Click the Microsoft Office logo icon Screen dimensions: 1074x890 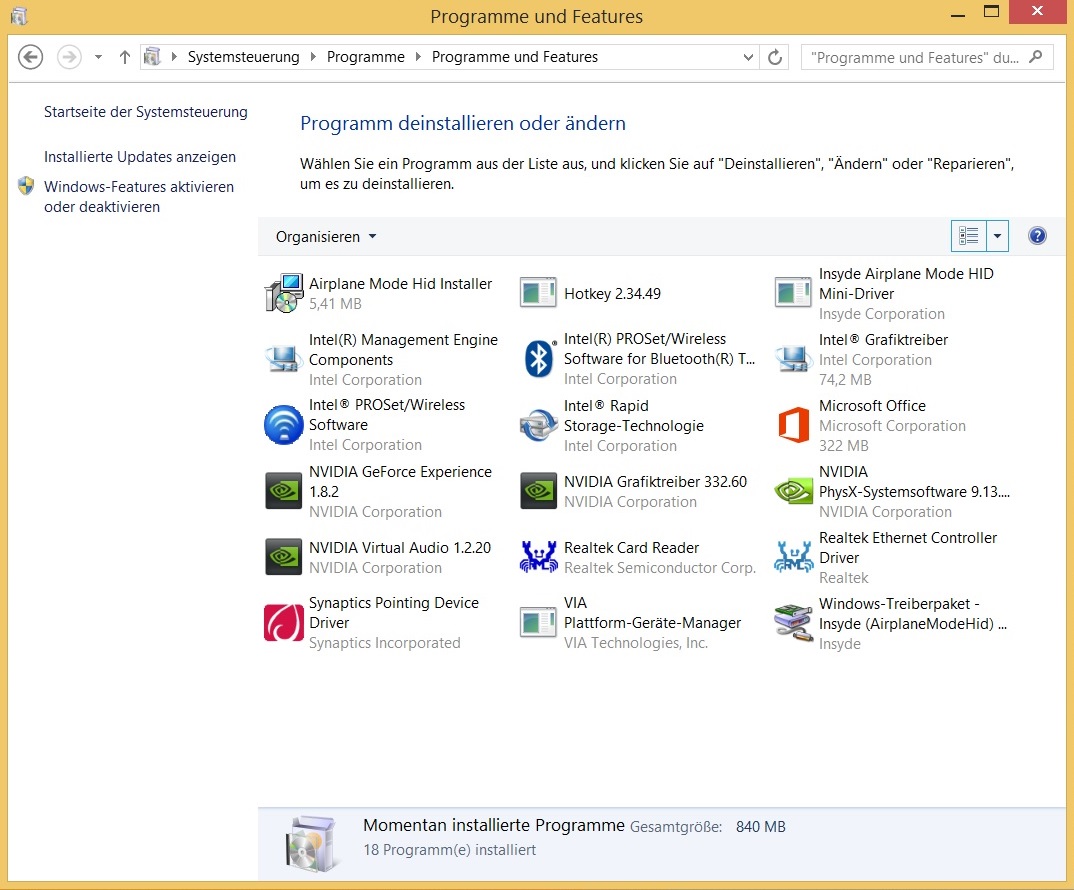(x=793, y=425)
